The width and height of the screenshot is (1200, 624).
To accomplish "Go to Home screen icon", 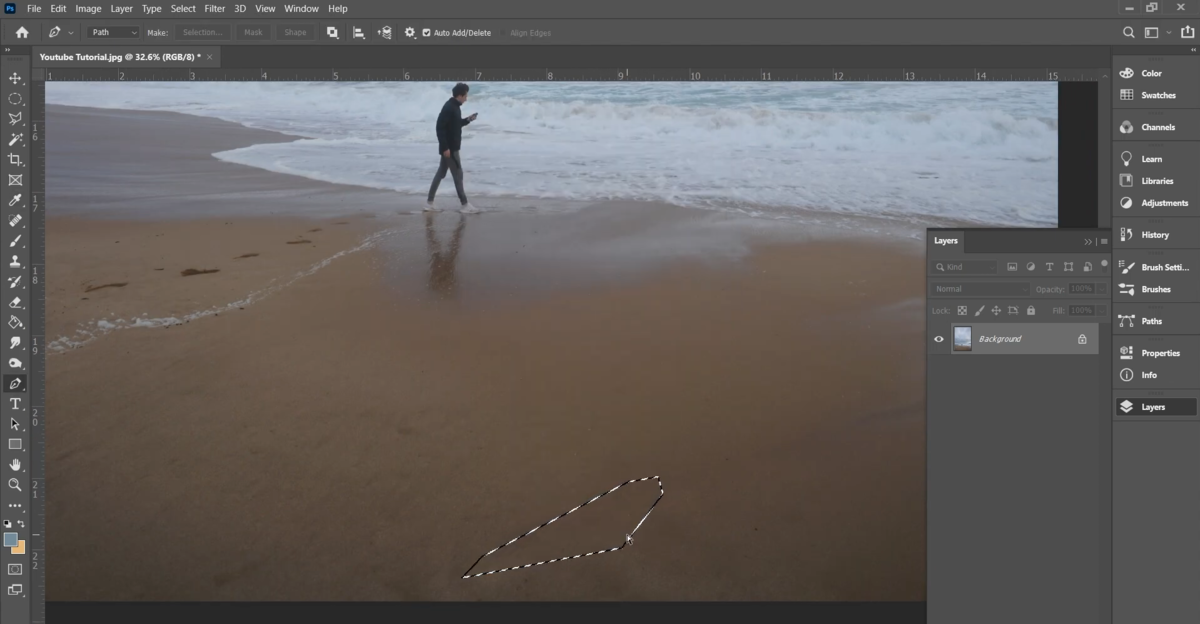I will click(x=22, y=32).
